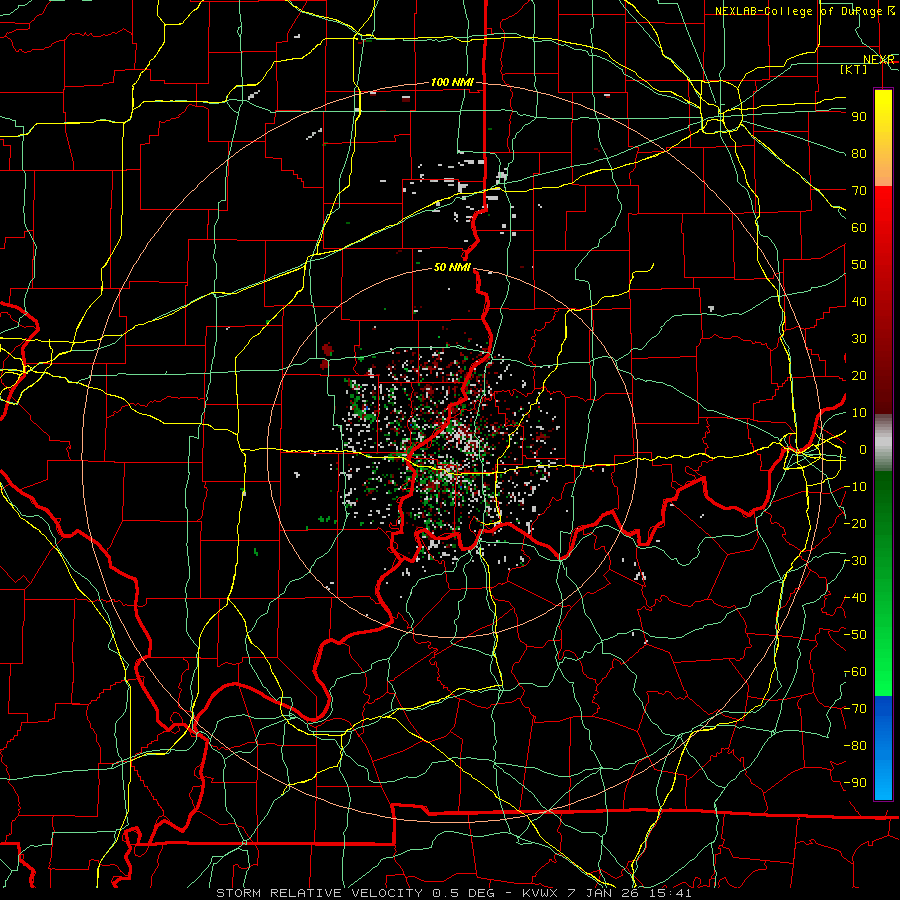Click the positive 40 knot scale label

[x=859, y=301]
